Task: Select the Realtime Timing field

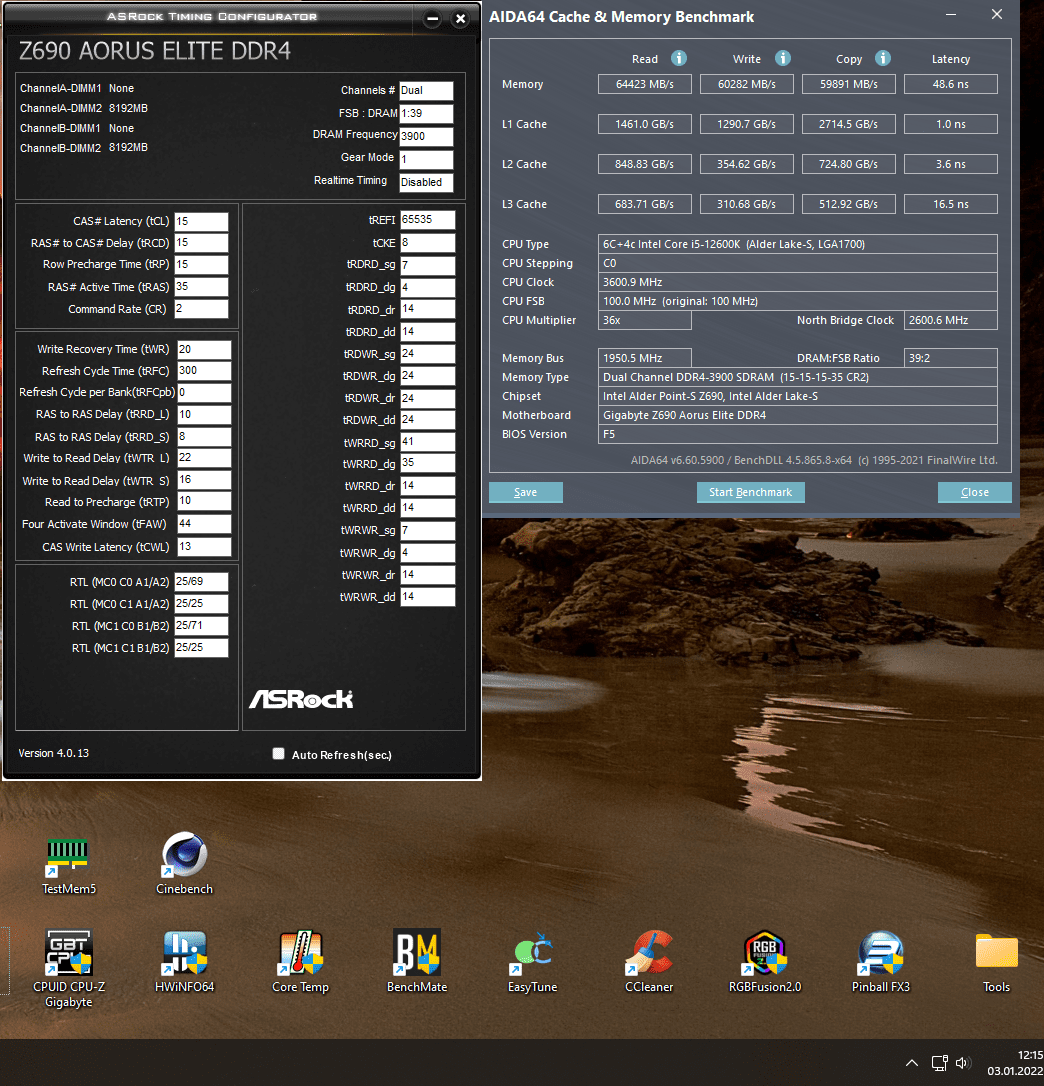Action: 427,182
